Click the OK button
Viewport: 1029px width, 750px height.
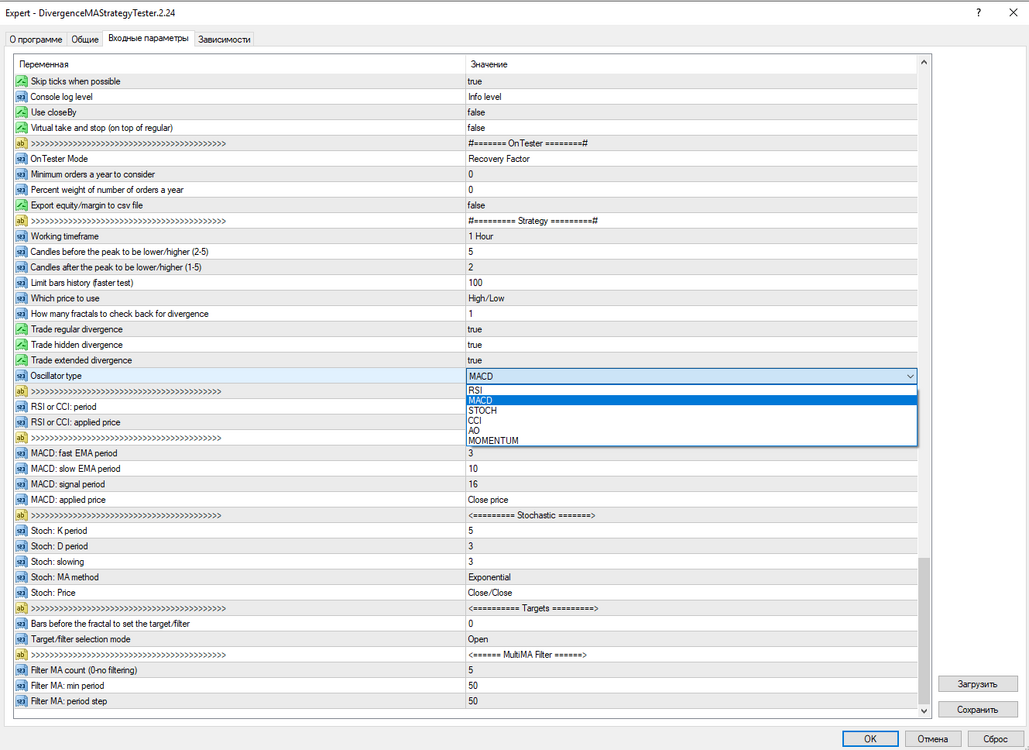click(x=870, y=739)
